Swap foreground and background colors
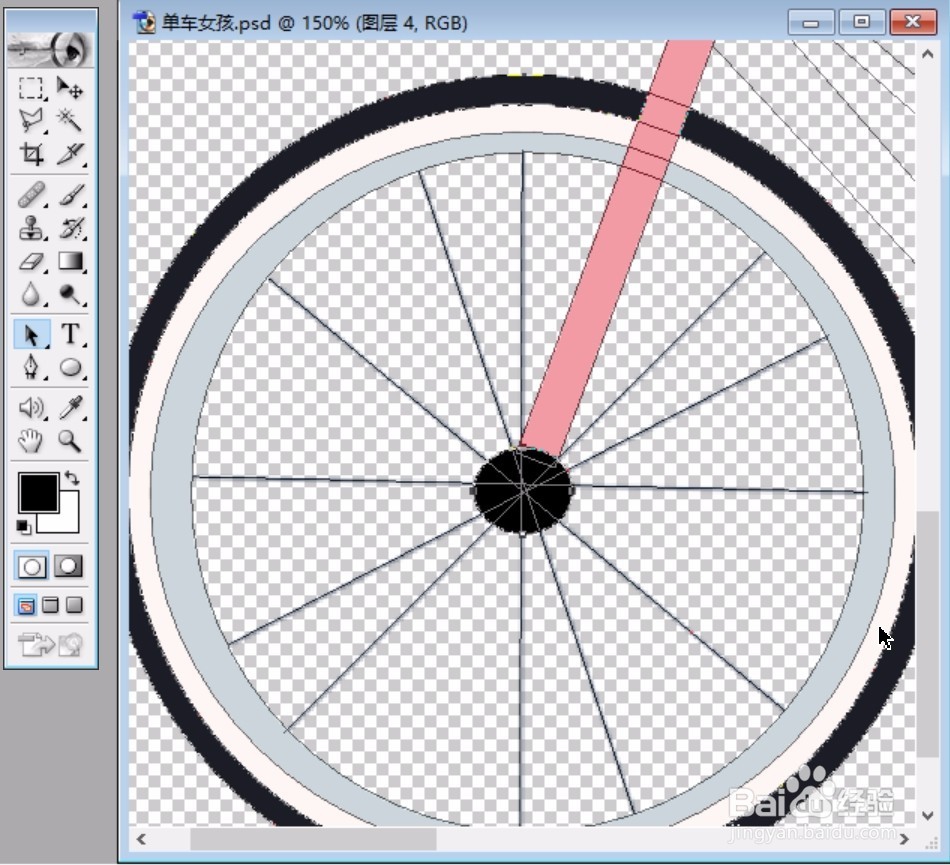Screen dimensions: 950x865 (x=72, y=478)
